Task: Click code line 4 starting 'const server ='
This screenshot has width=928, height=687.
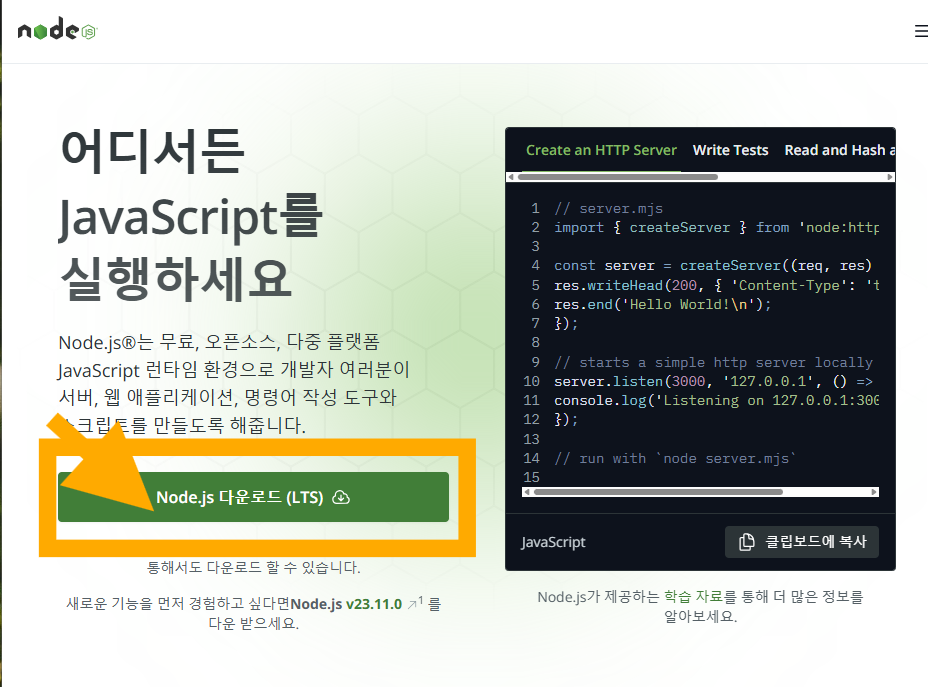Action: 713,265
